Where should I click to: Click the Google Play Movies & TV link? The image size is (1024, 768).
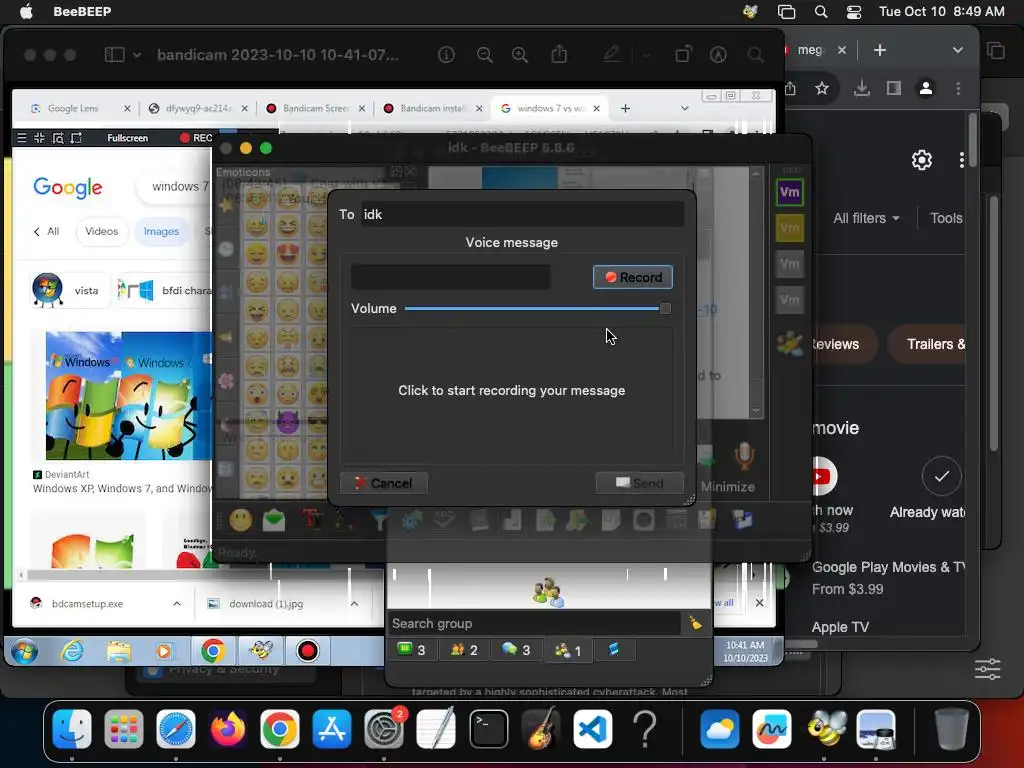pyautogui.click(x=889, y=568)
